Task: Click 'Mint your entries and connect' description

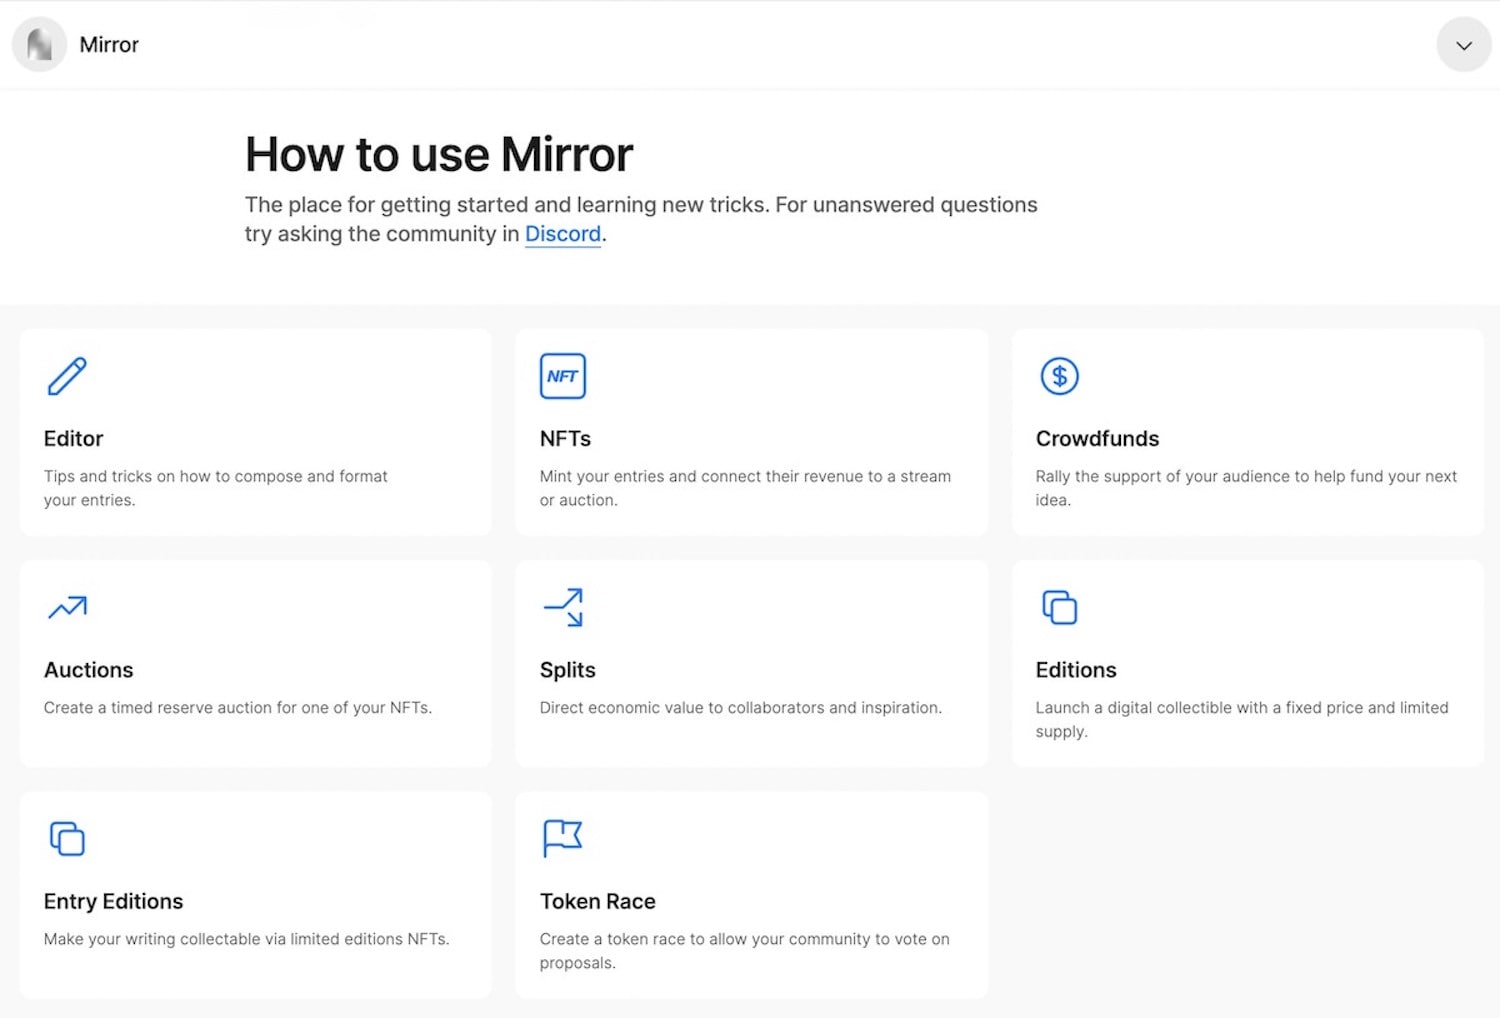Action: [x=745, y=488]
